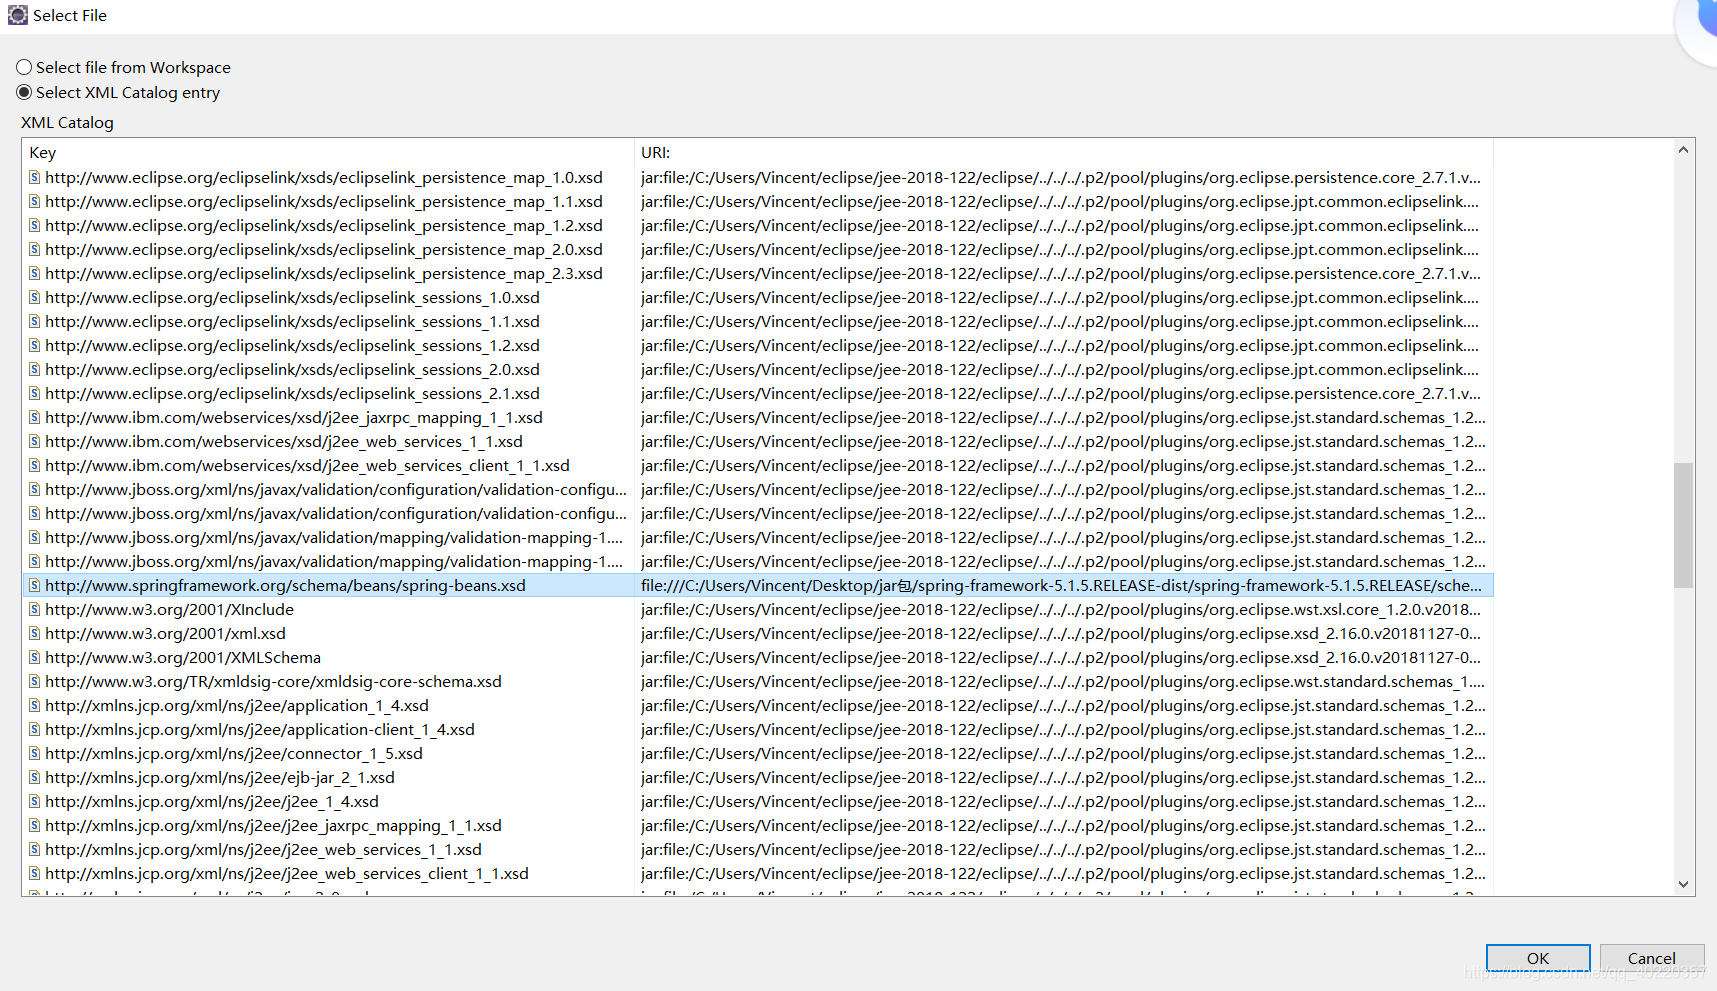Viewport: 1717px width, 991px height.
Task: Click the icon beside eclipselink_sessions_1.0.xsd
Action: pos(35,298)
